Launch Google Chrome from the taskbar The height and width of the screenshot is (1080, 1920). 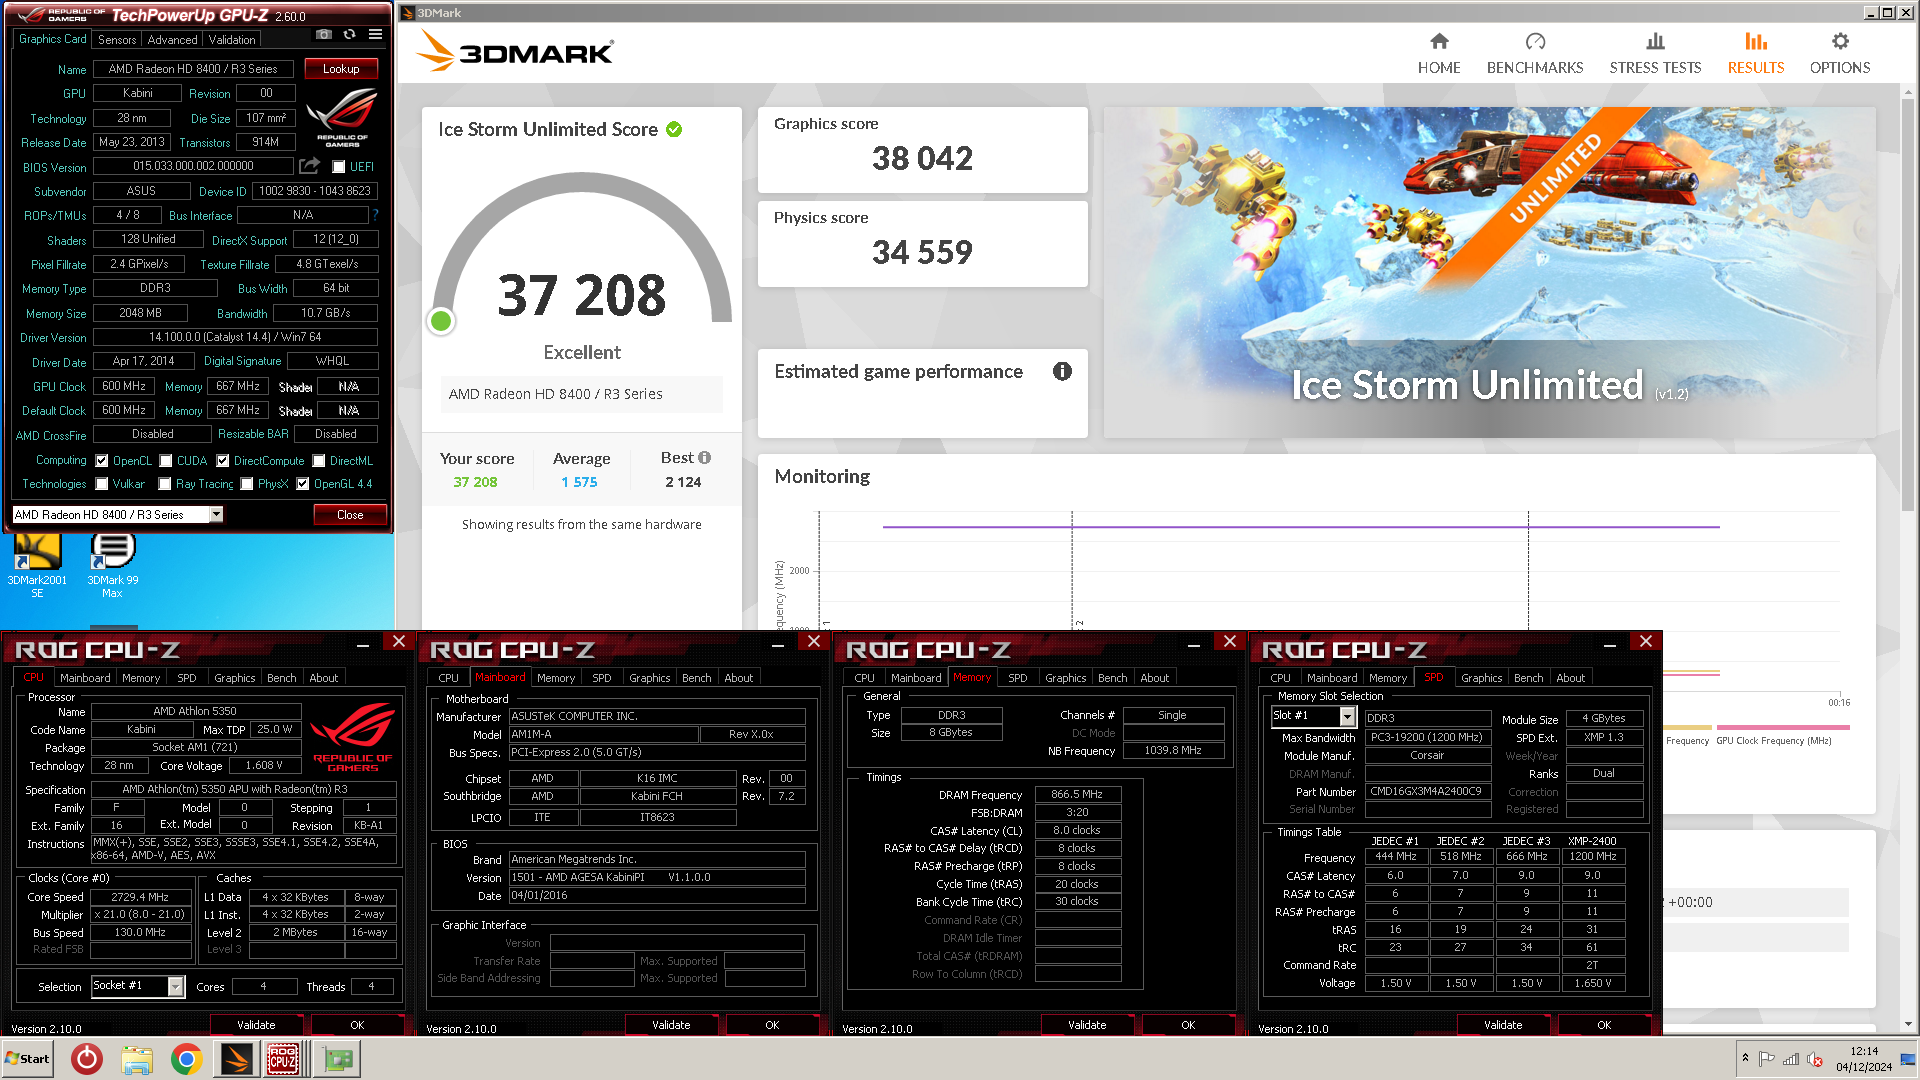(x=187, y=1059)
